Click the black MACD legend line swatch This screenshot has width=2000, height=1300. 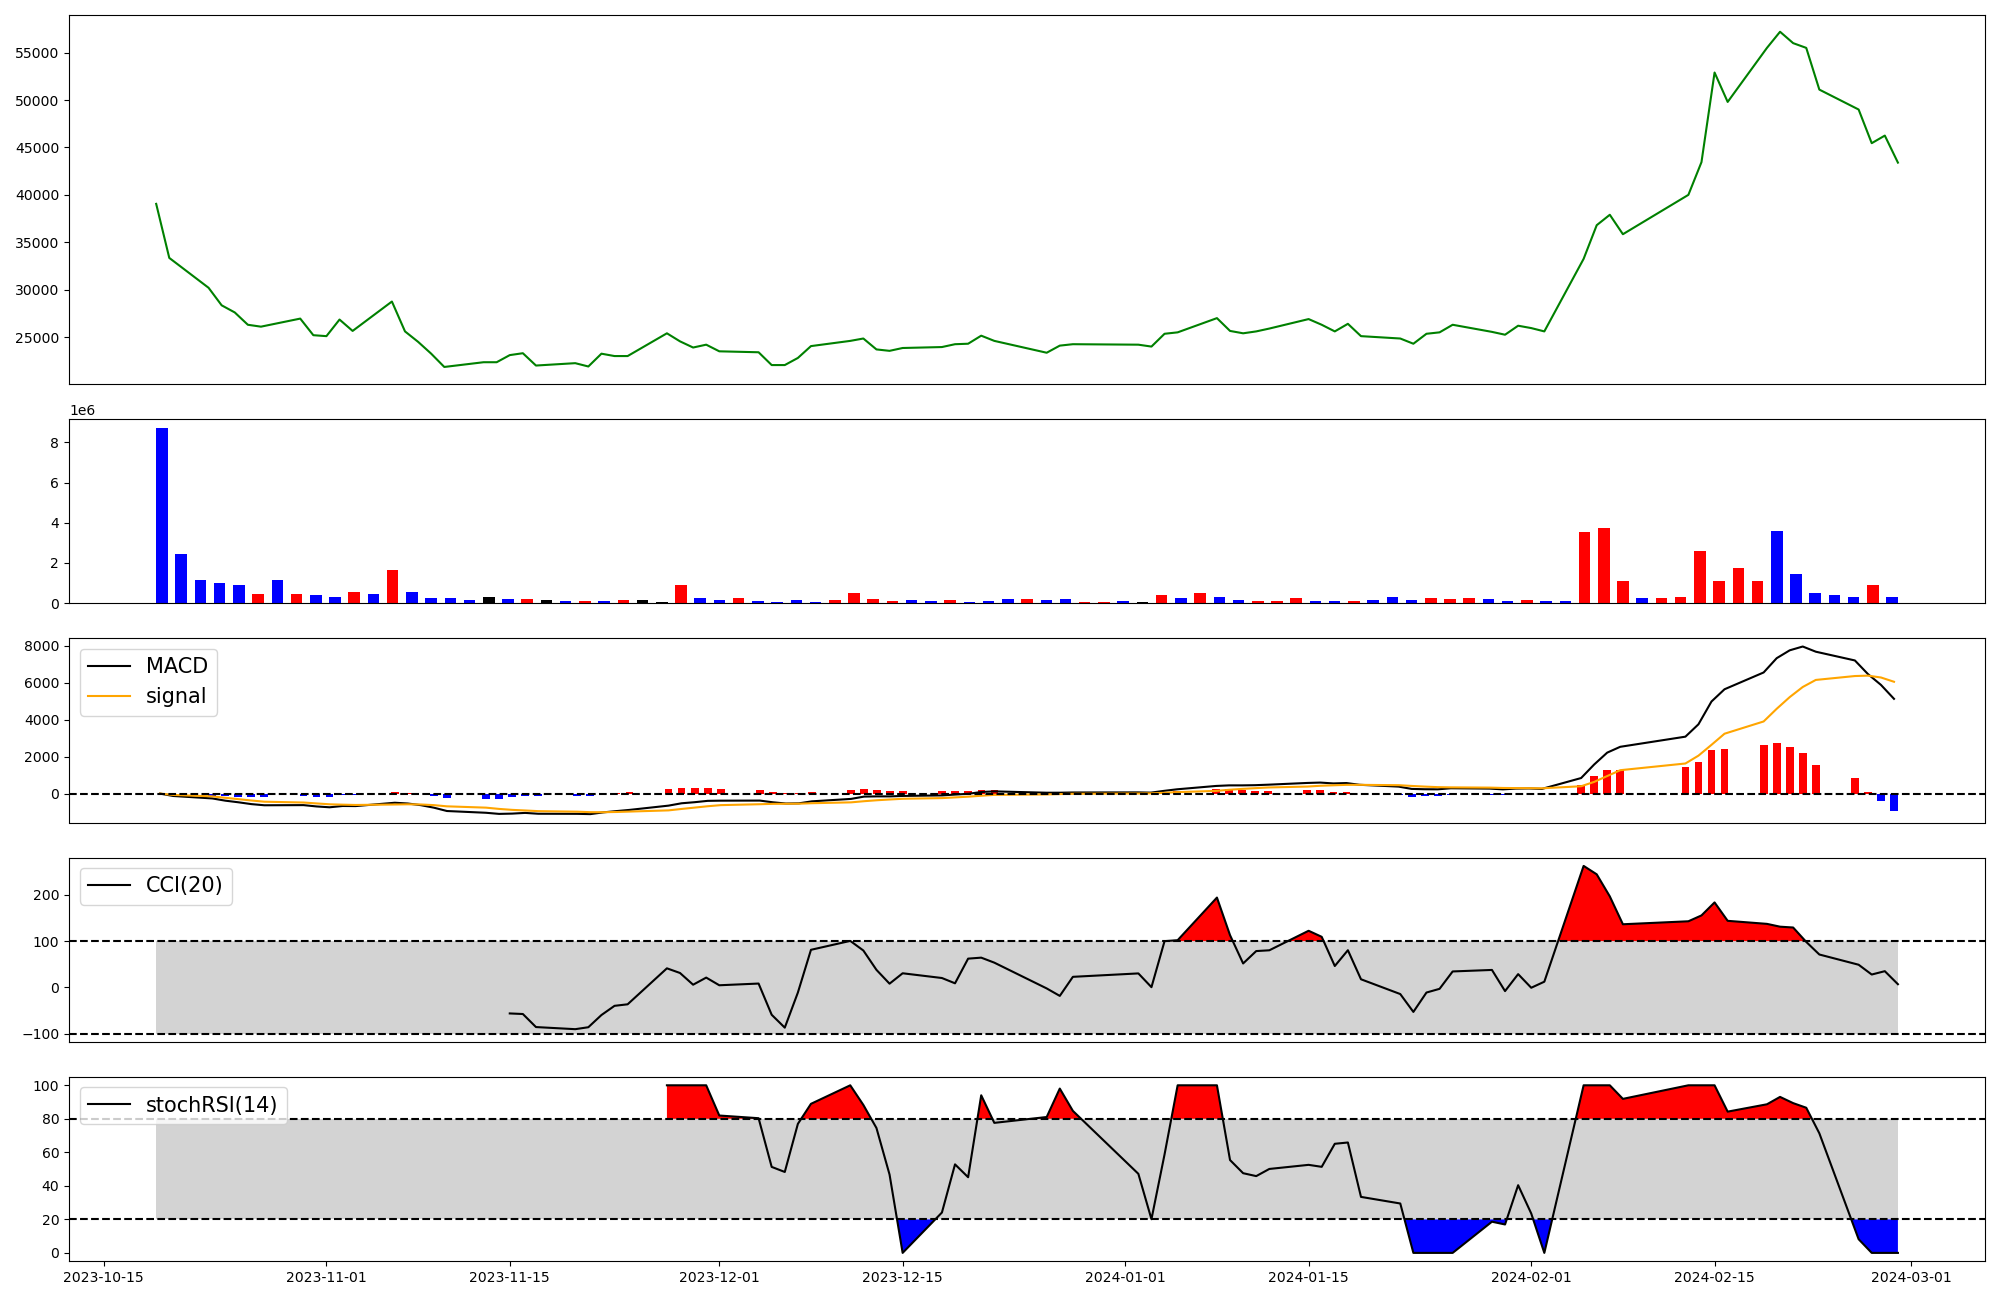tap(109, 666)
